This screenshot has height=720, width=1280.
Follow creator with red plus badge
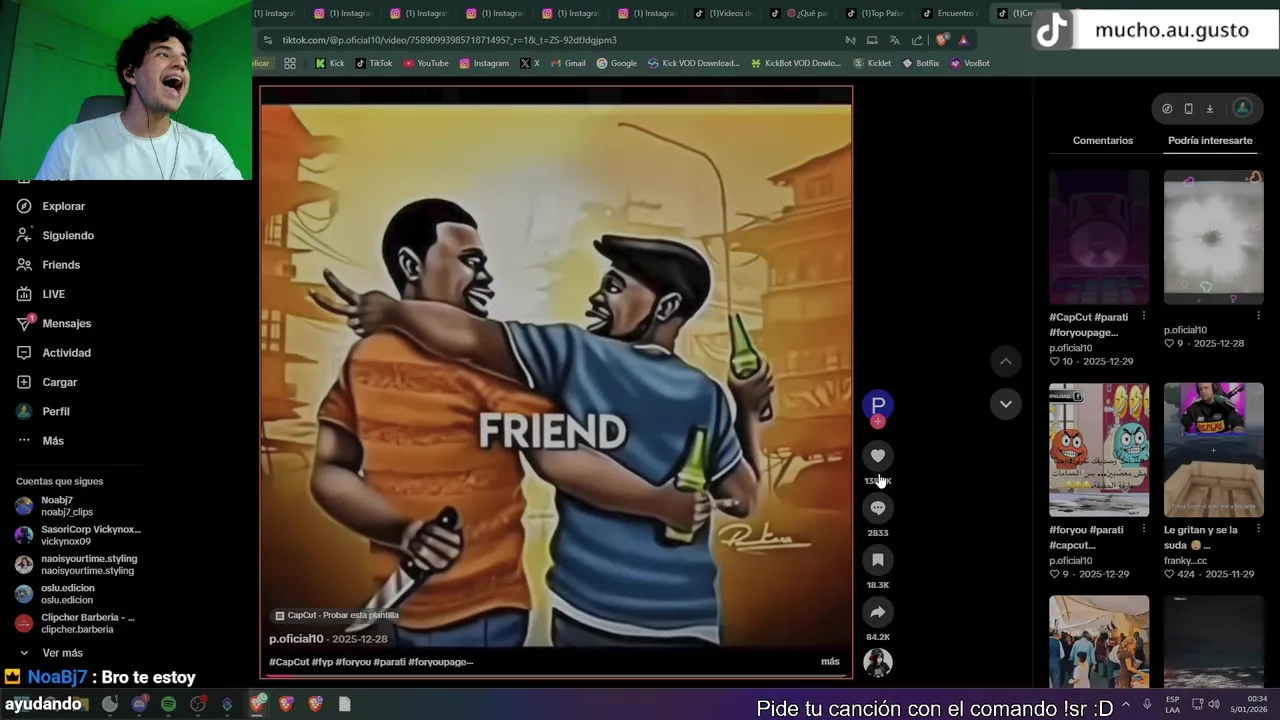(x=878, y=422)
